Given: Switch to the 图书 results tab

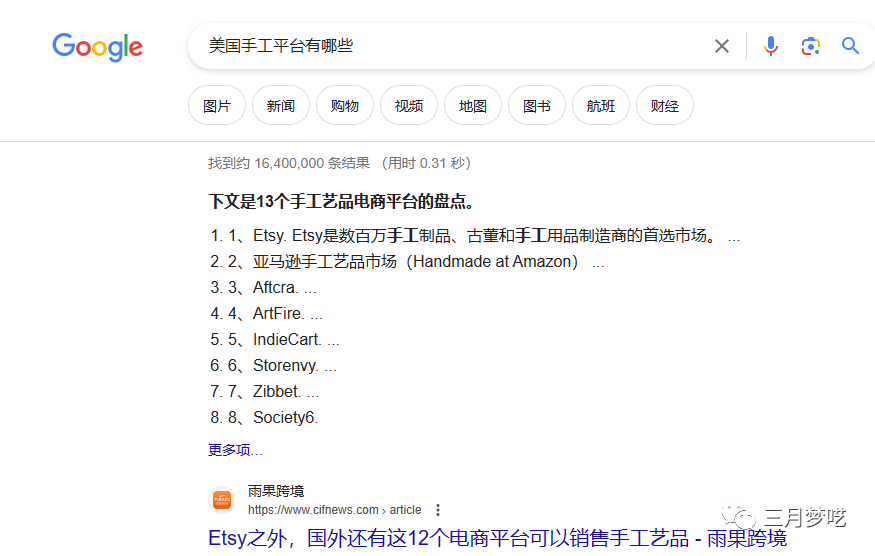Looking at the screenshot, I should (x=537, y=106).
